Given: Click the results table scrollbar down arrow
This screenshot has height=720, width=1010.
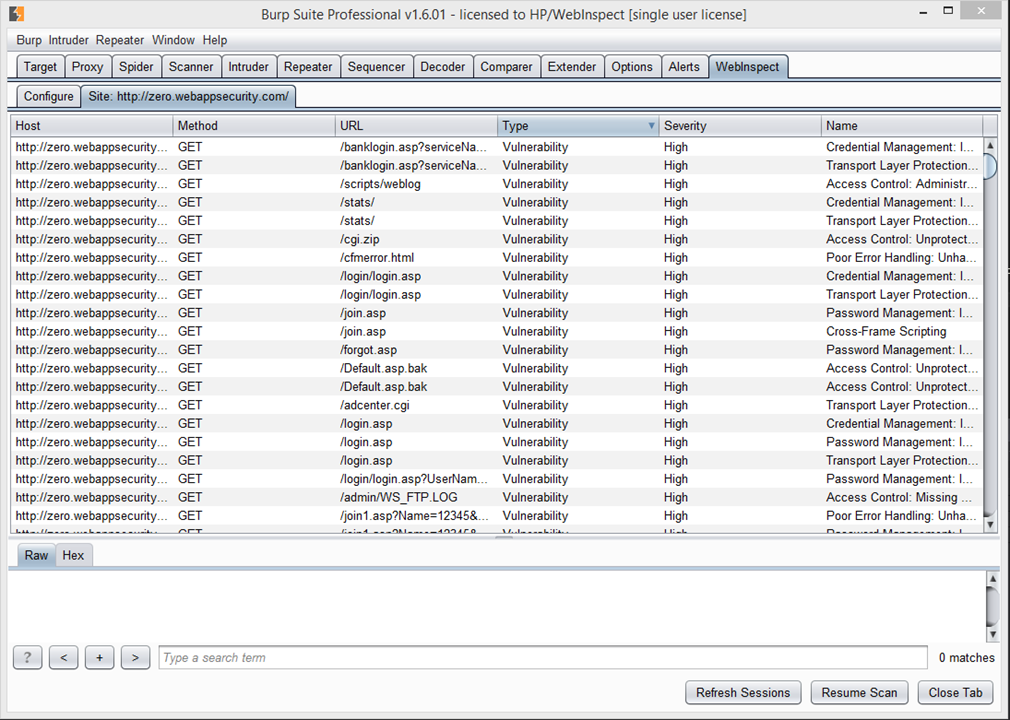Looking at the screenshot, I should coord(991,525).
